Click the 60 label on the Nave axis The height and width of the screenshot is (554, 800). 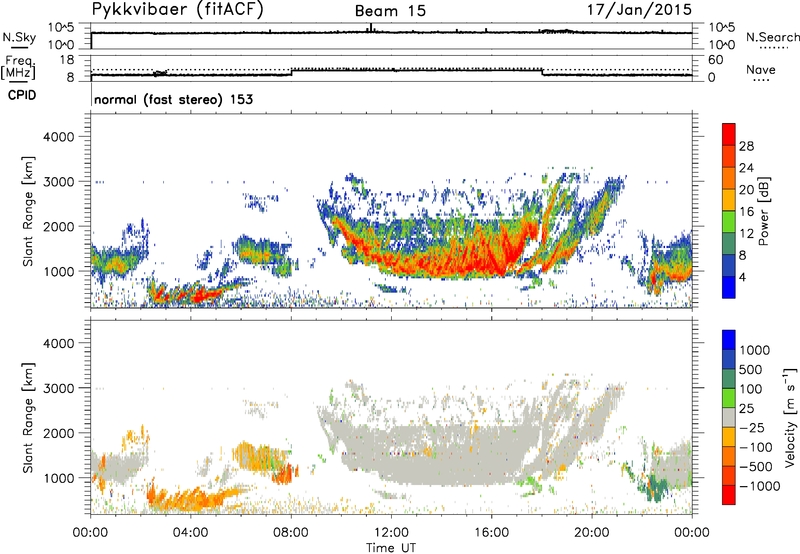[x=715, y=60]
